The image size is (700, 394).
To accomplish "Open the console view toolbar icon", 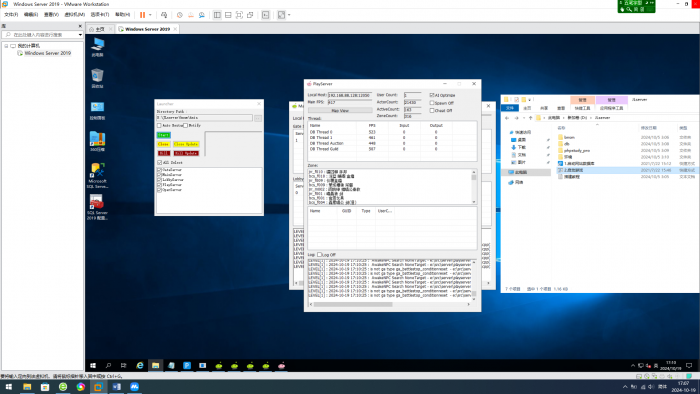I will 266,15.
